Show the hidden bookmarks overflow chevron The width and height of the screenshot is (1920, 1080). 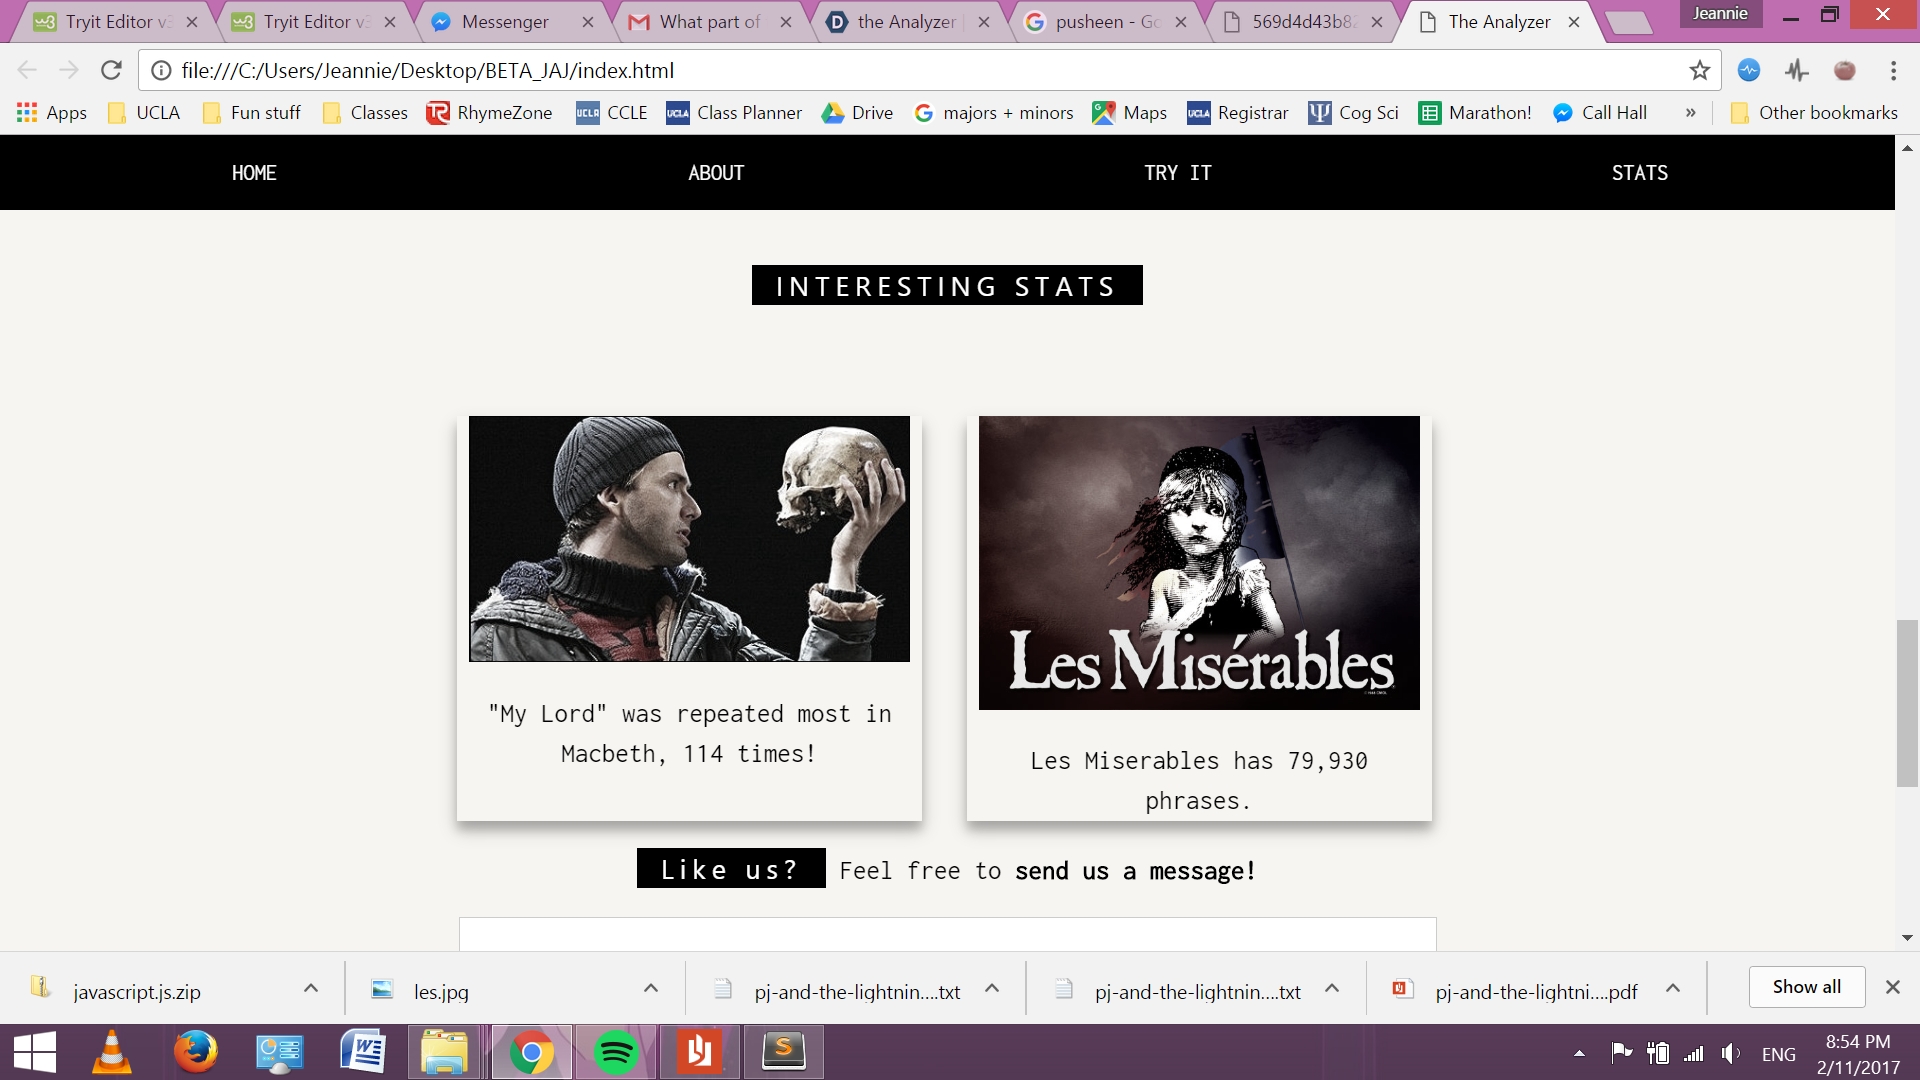[x=1690, y=113]
